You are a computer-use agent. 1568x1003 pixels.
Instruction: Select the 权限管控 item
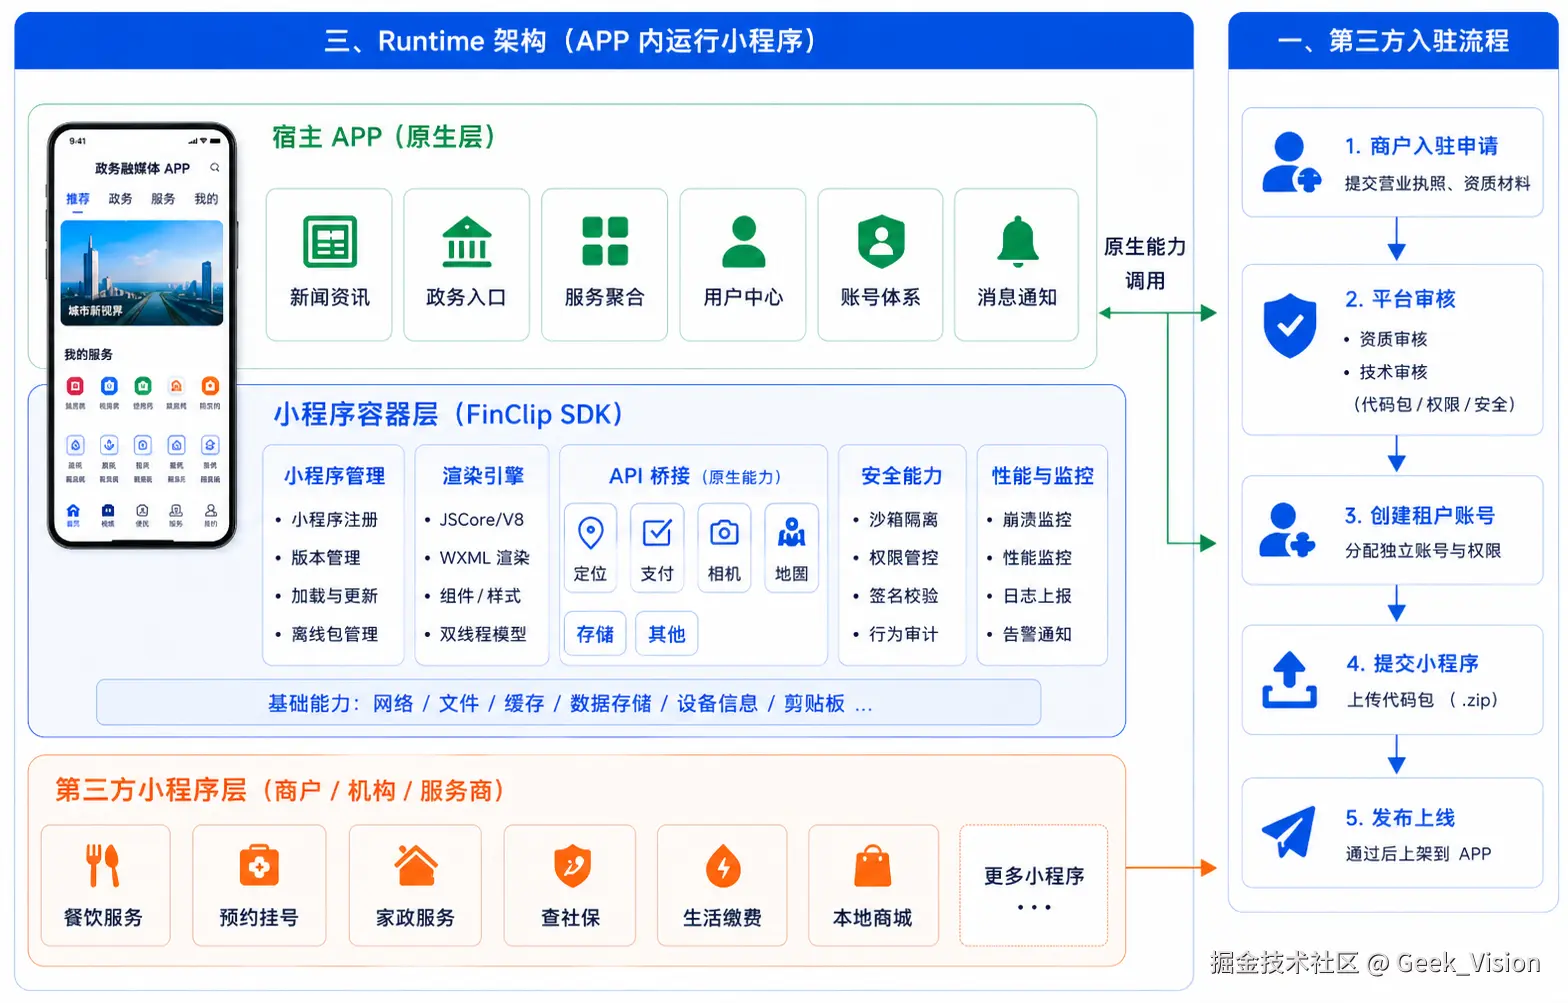tap(904, 558)
